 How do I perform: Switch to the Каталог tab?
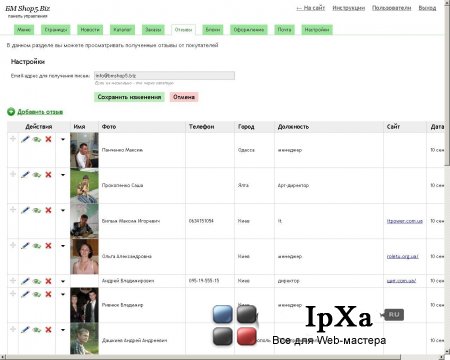[122, 30]
